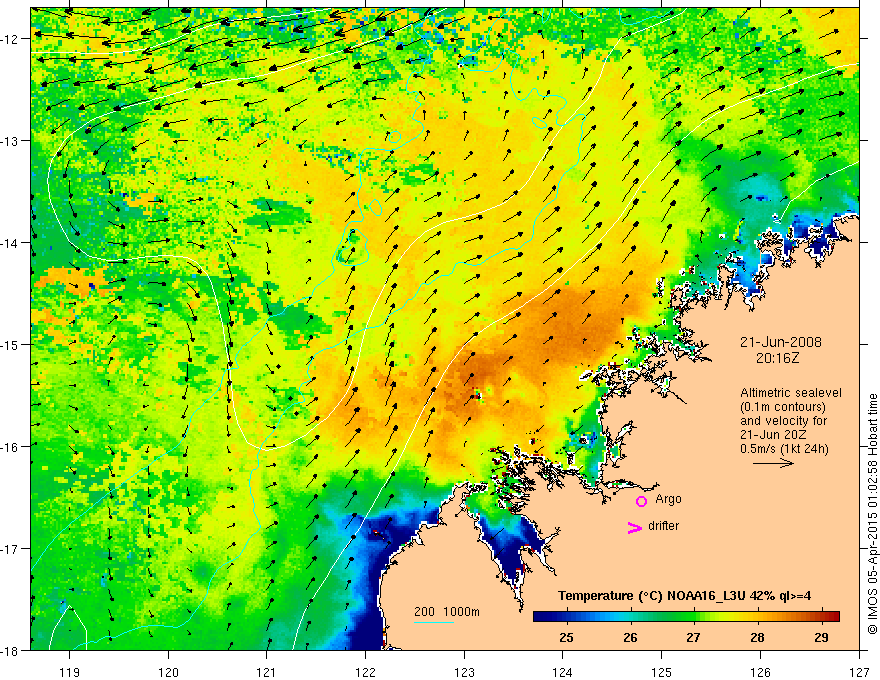Click the magenta drifter arrowhead symbol in legend
The image size is (880, 680).
[634, 527]
